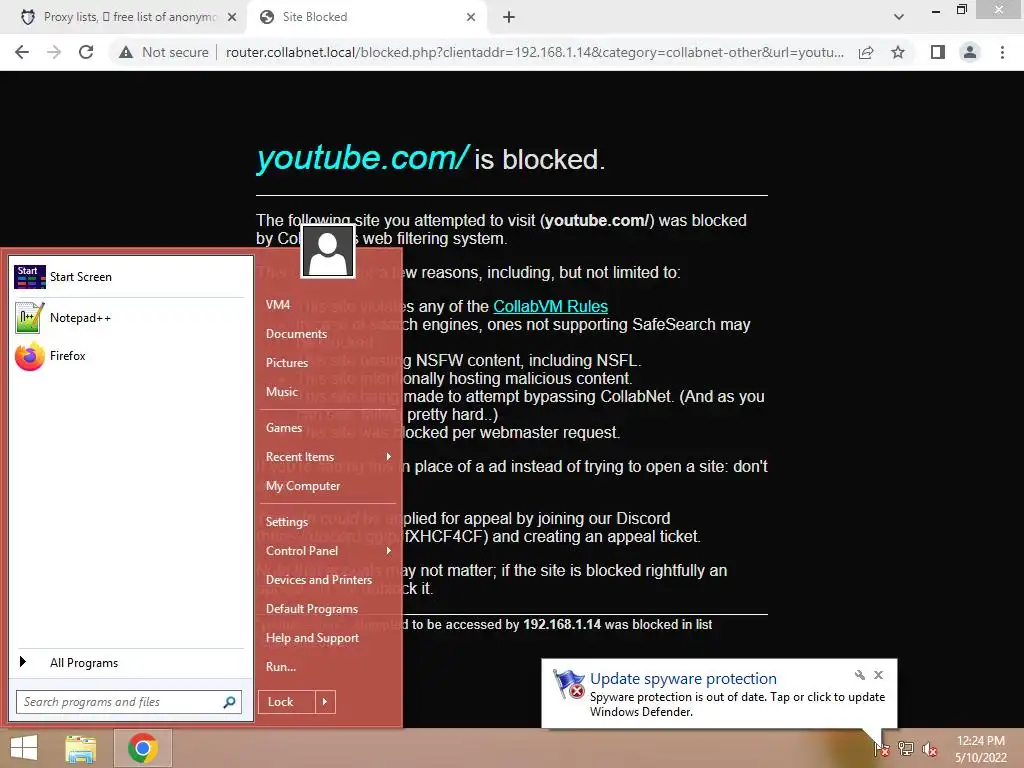Open Start Screen from start menu
The width and height of the screenshot is (1024, 768).
(129, 277)
